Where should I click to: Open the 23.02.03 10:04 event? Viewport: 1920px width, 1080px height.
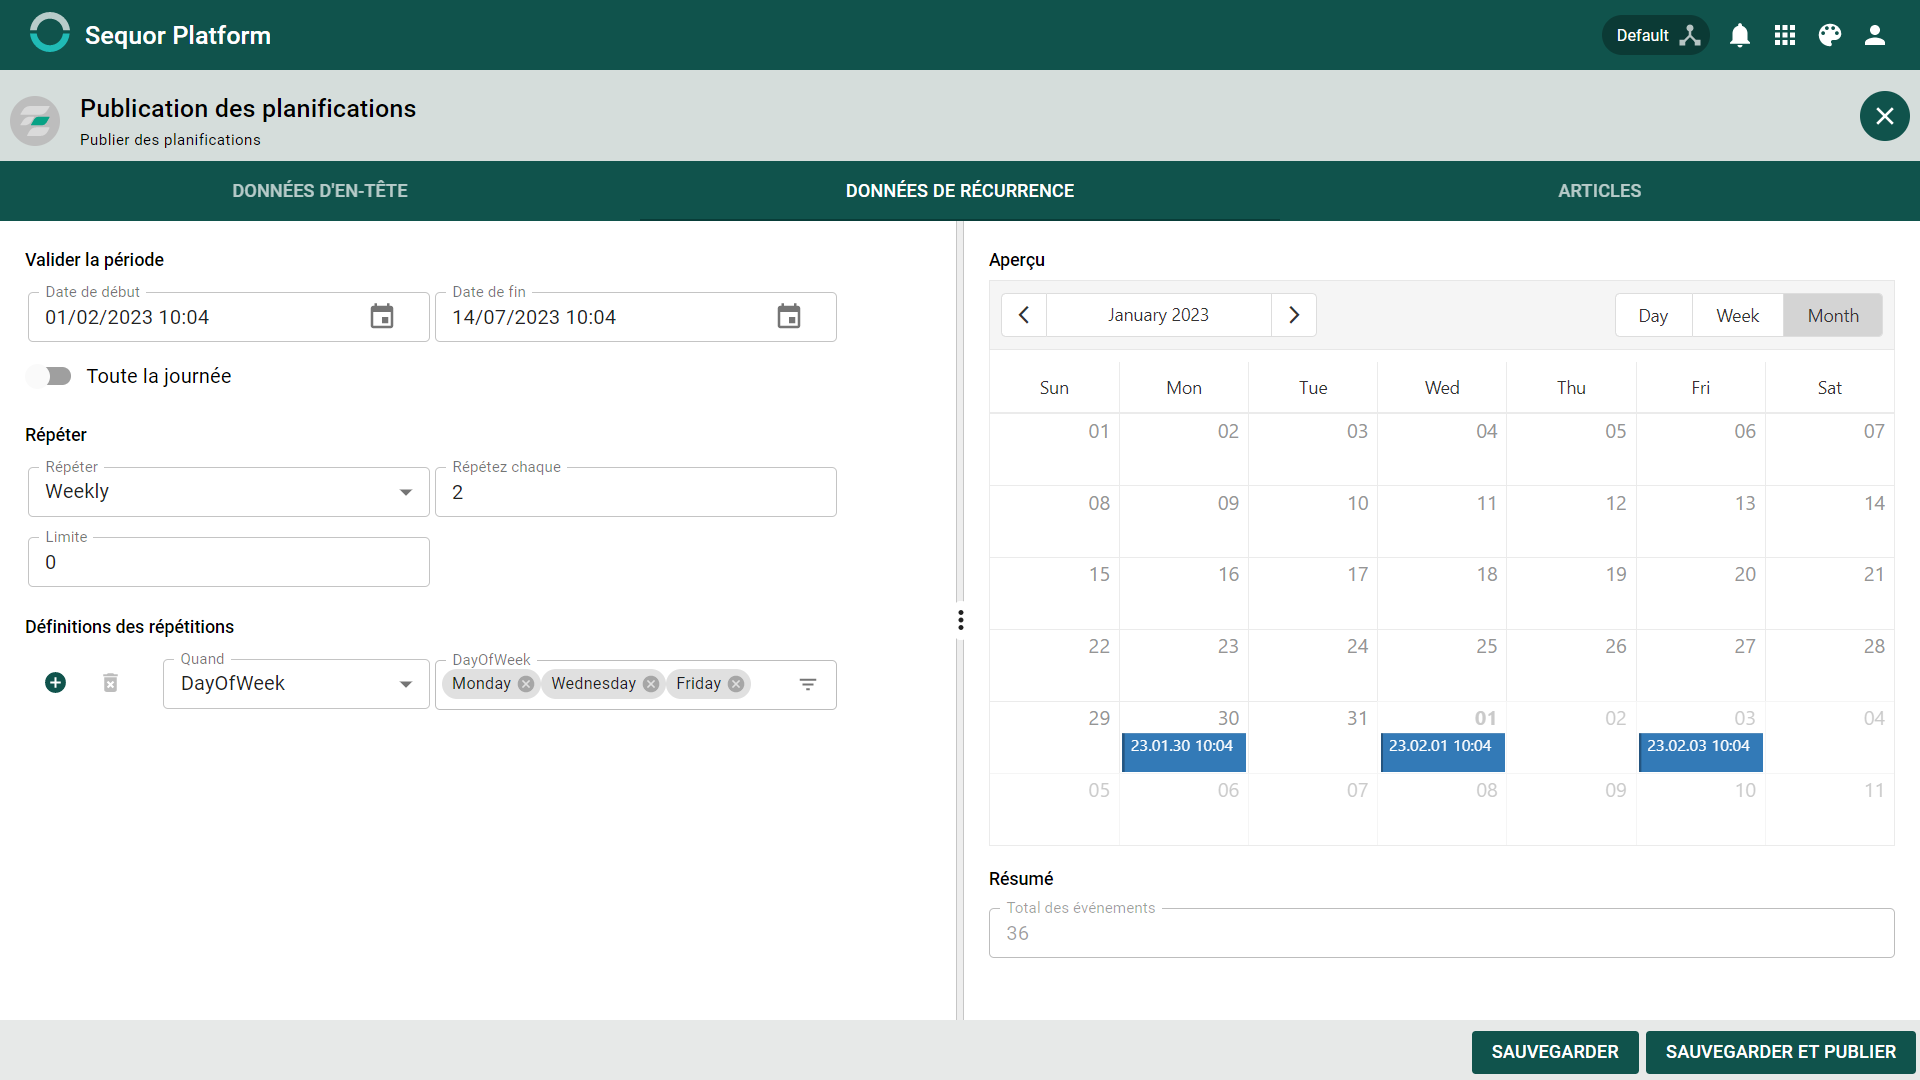tap(1701, 752)
